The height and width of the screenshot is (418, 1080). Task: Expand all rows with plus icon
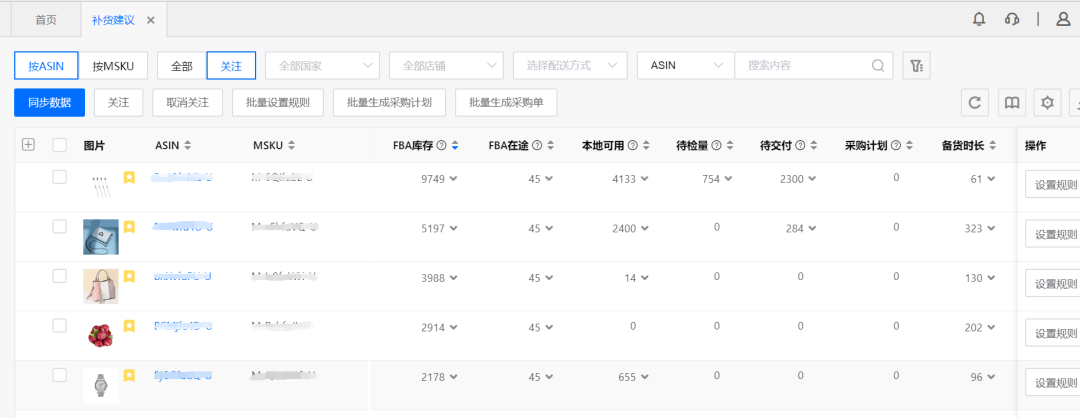(x=28, y=145)
